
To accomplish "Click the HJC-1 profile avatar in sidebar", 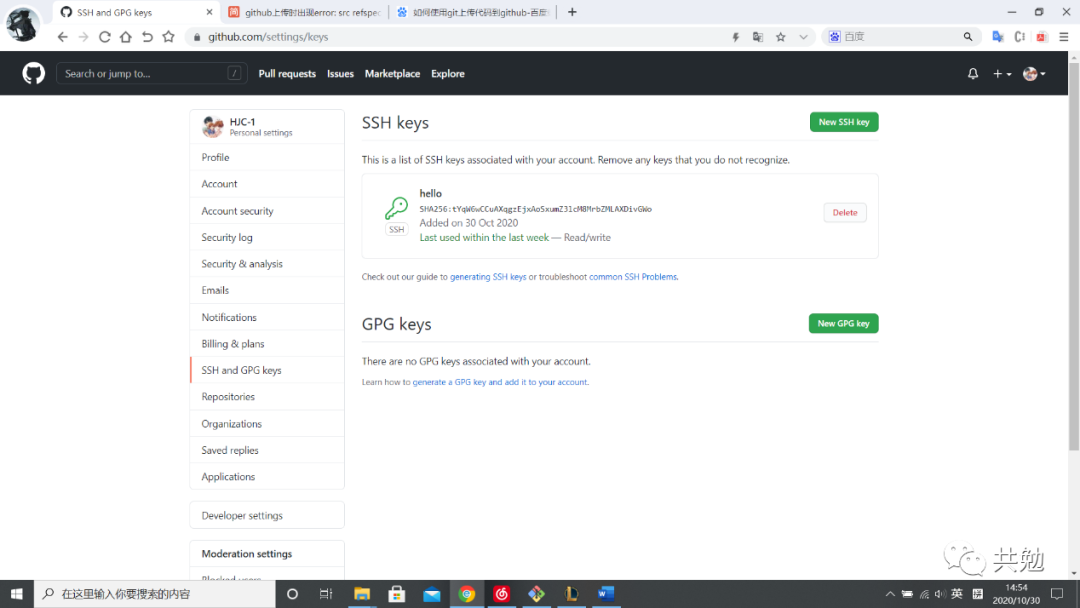I will tap(212, 127).
